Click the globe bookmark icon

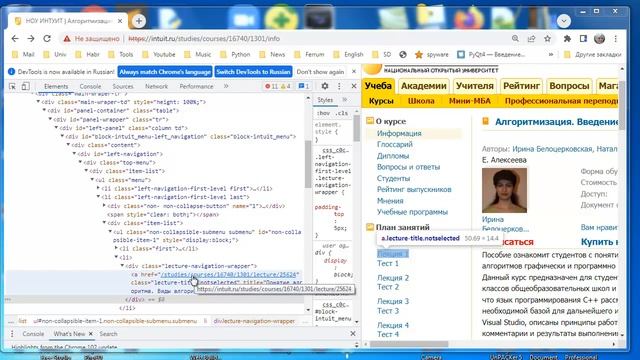pyautogui.click(x=403, y=54)
